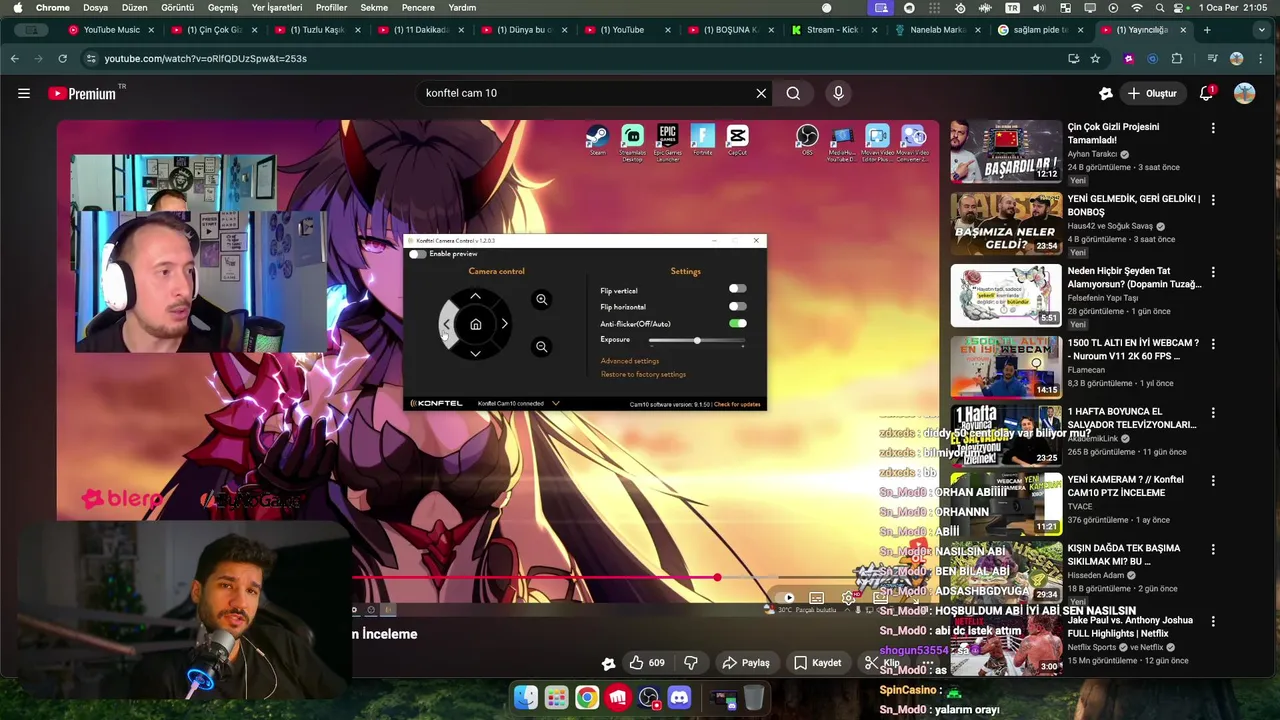Viewport: 1280px width, 720px height.
Task: Click the Kaydet save button
Action: pyautogui.click(x=817, y=663)
